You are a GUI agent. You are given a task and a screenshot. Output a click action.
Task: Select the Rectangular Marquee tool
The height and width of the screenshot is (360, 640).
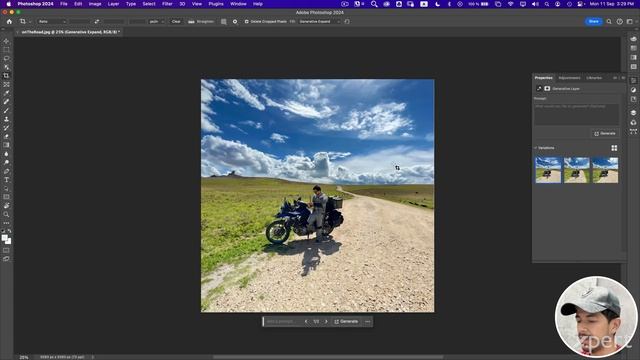(6, 50)
